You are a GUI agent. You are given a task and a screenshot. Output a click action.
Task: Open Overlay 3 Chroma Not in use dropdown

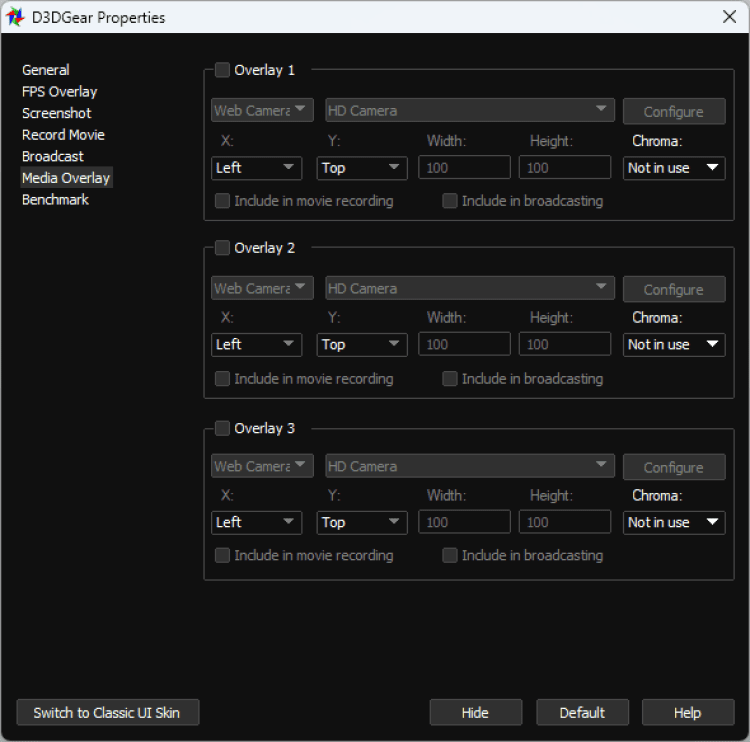click(x=674, y=522)
